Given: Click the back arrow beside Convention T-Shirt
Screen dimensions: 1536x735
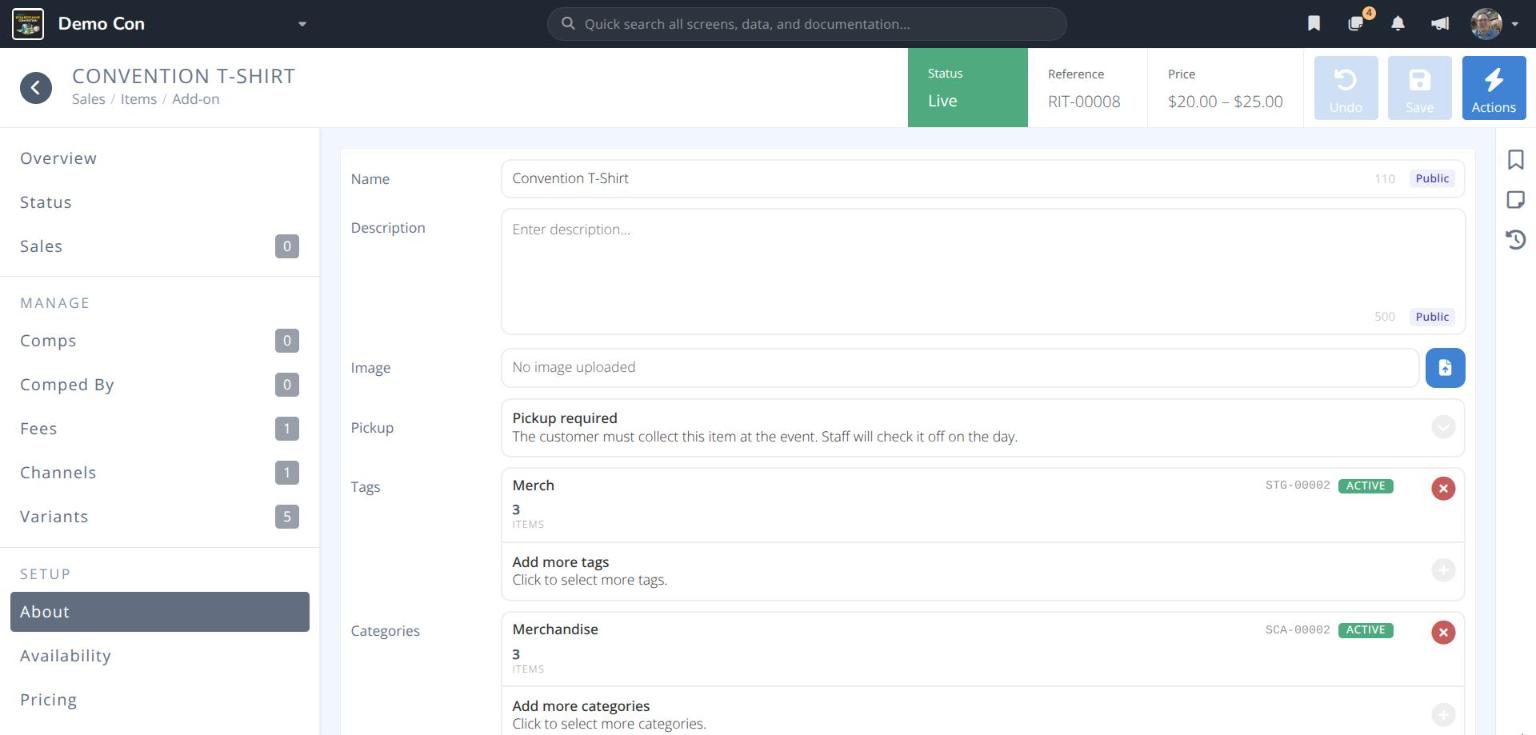Looking at the screenshot, I should [x=36, y=87].
